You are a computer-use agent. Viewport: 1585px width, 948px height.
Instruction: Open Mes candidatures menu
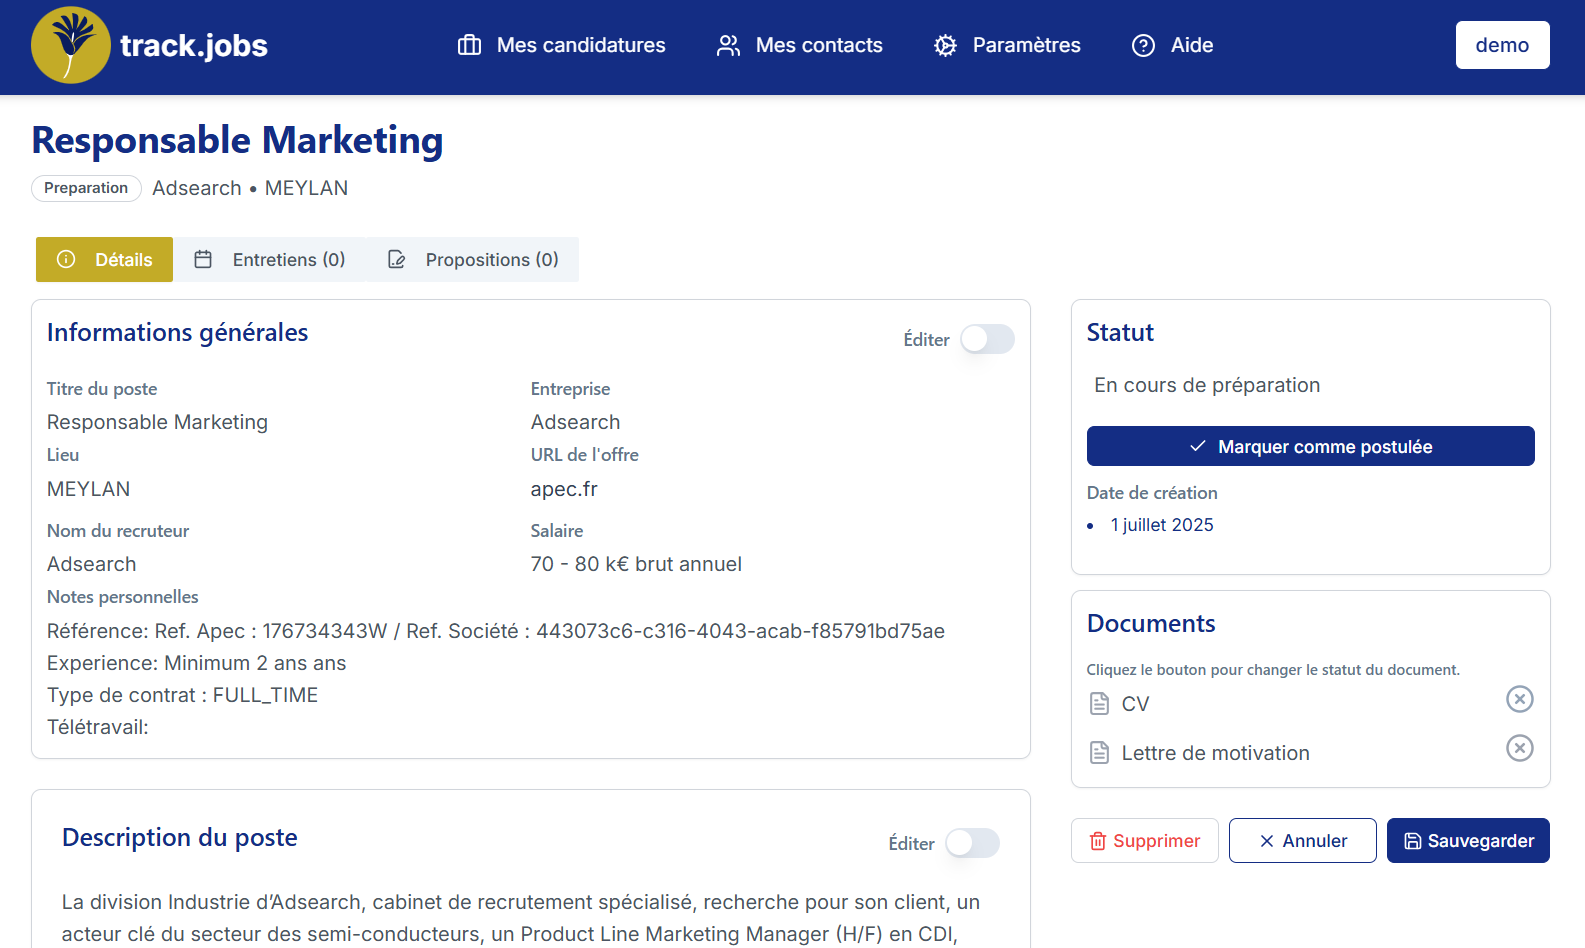click(561, 45)
